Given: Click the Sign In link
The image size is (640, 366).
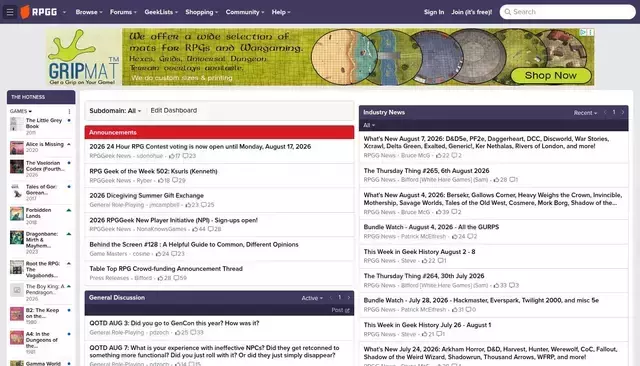Looking at the screenshot, I should click(433, 12).
